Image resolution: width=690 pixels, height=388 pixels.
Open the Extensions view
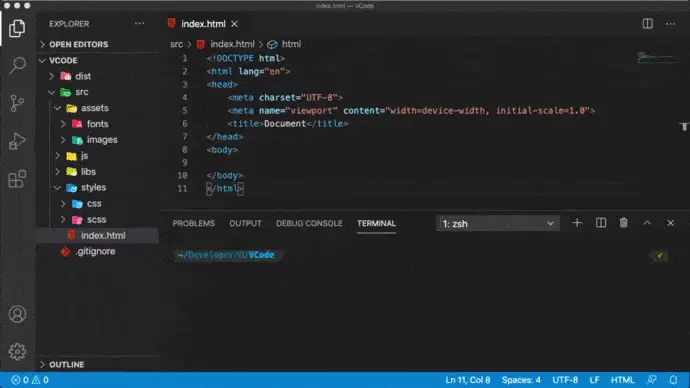pos(17,179)
